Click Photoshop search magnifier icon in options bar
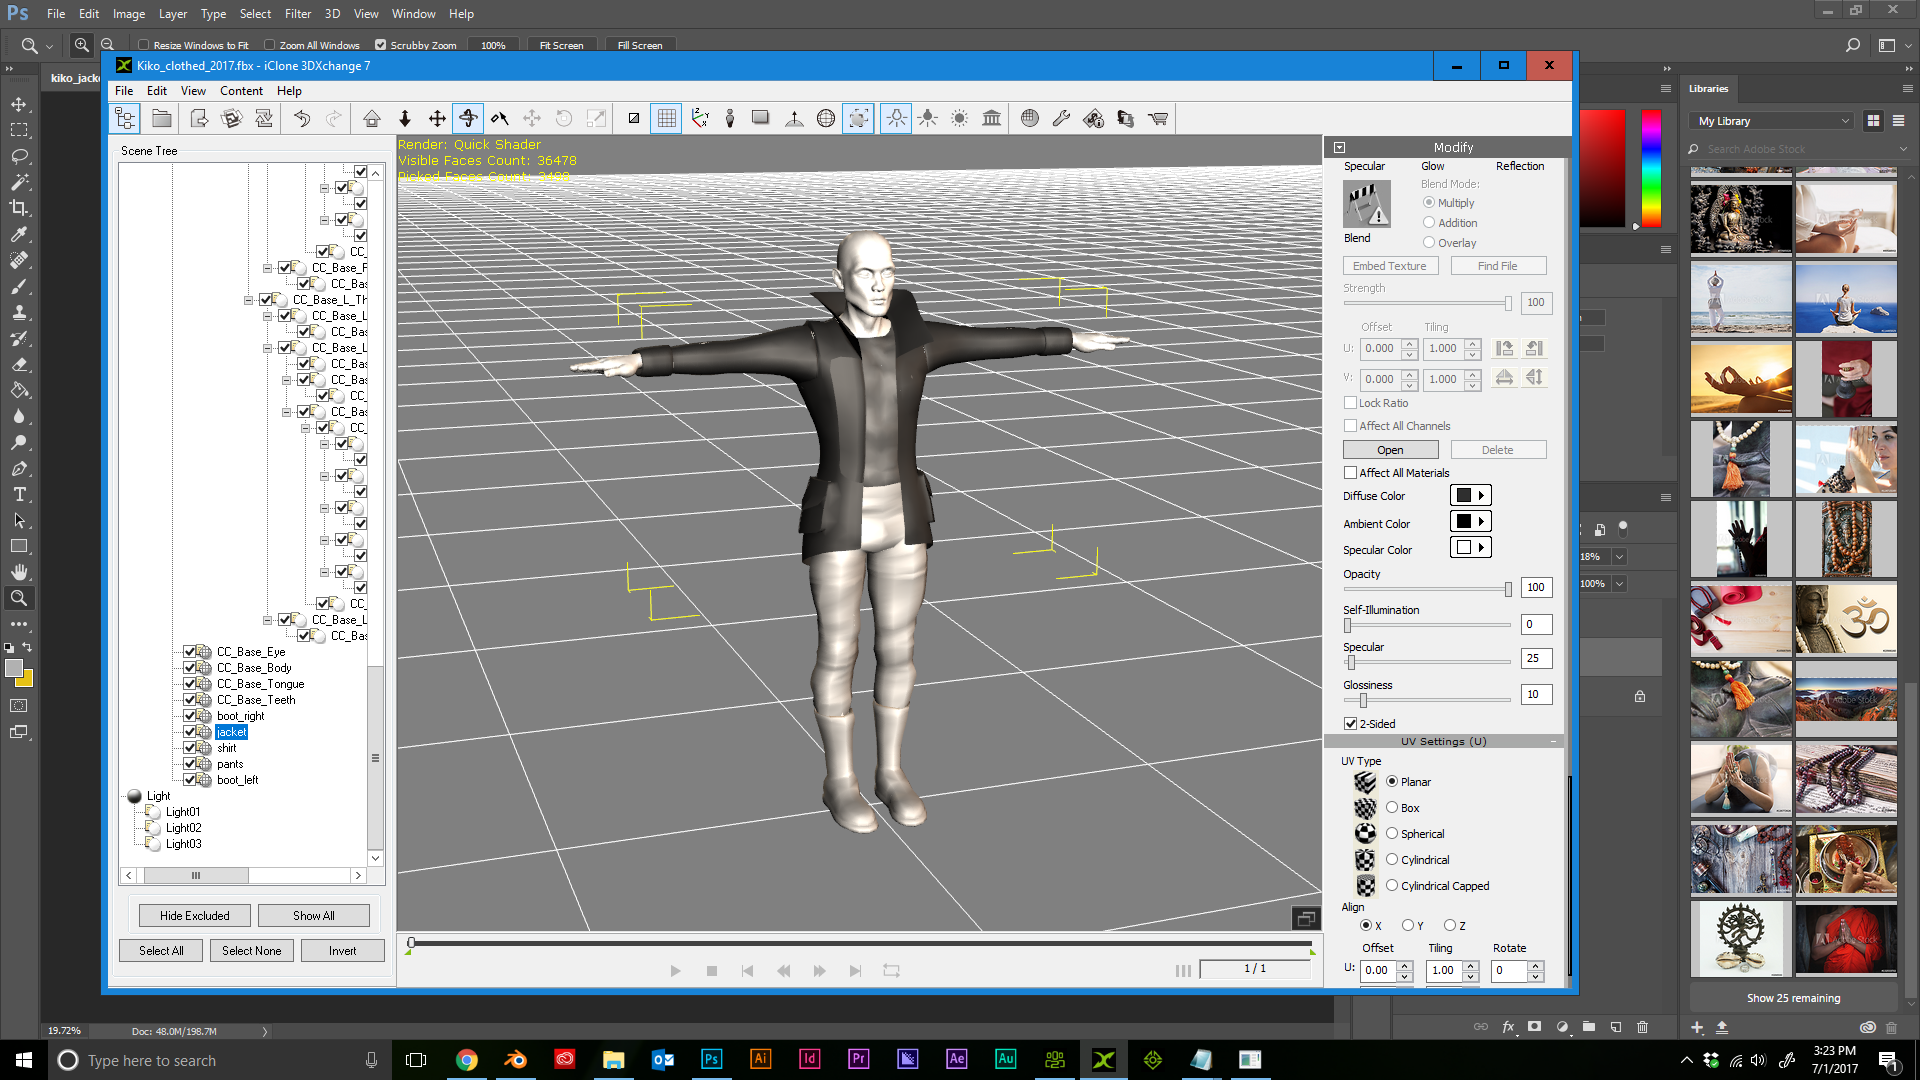This screenshot has height=1080, width=1920. 1853,45
